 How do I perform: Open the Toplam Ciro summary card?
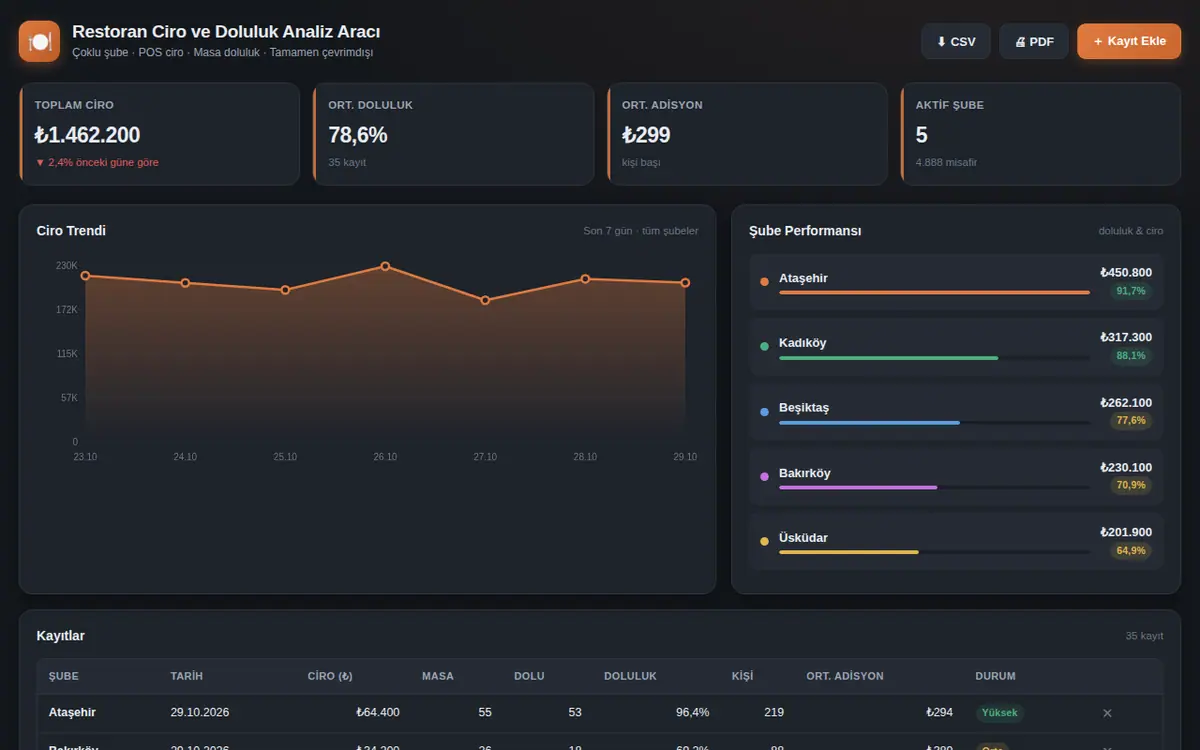[159, 134]
